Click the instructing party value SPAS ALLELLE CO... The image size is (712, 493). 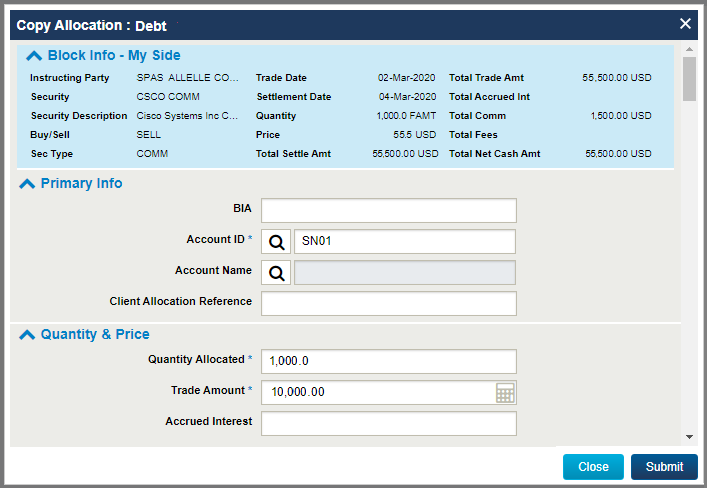pyautogui.click(x=187, y=78)
